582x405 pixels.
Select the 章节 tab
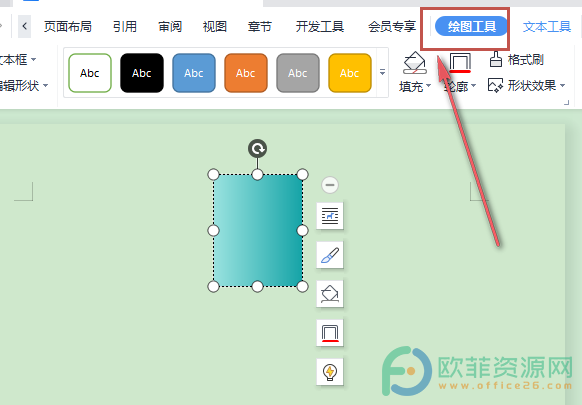coord(260,26)
